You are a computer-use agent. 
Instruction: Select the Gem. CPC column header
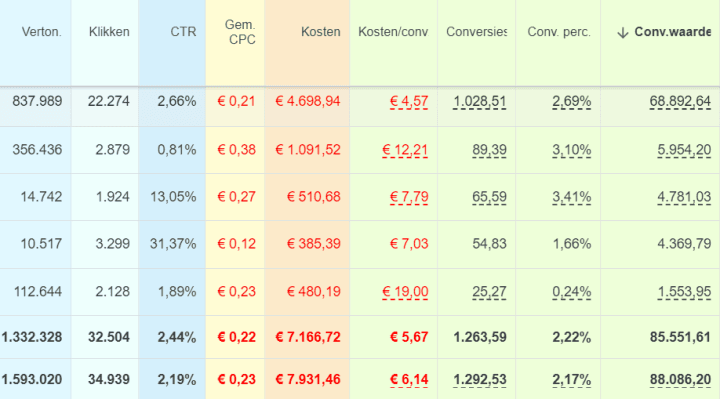240,32
